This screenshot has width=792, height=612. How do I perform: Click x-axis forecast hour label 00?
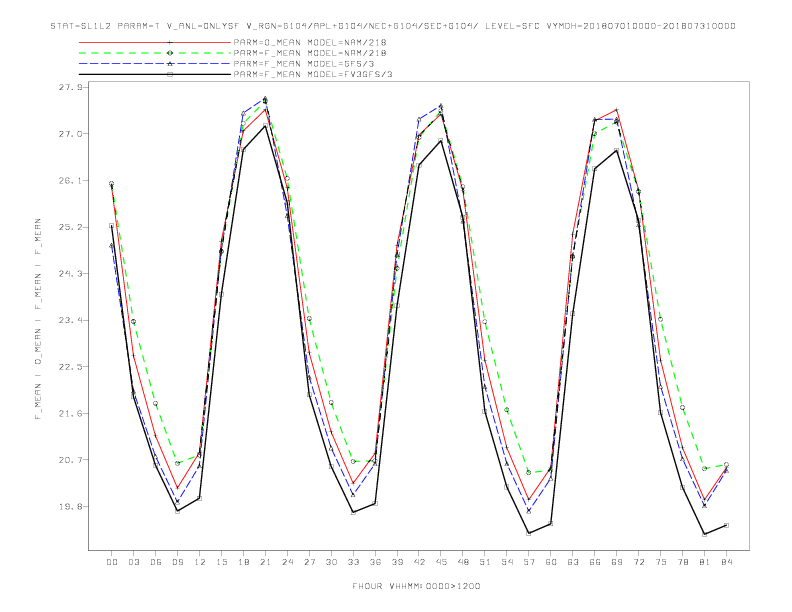click(112, 562)
